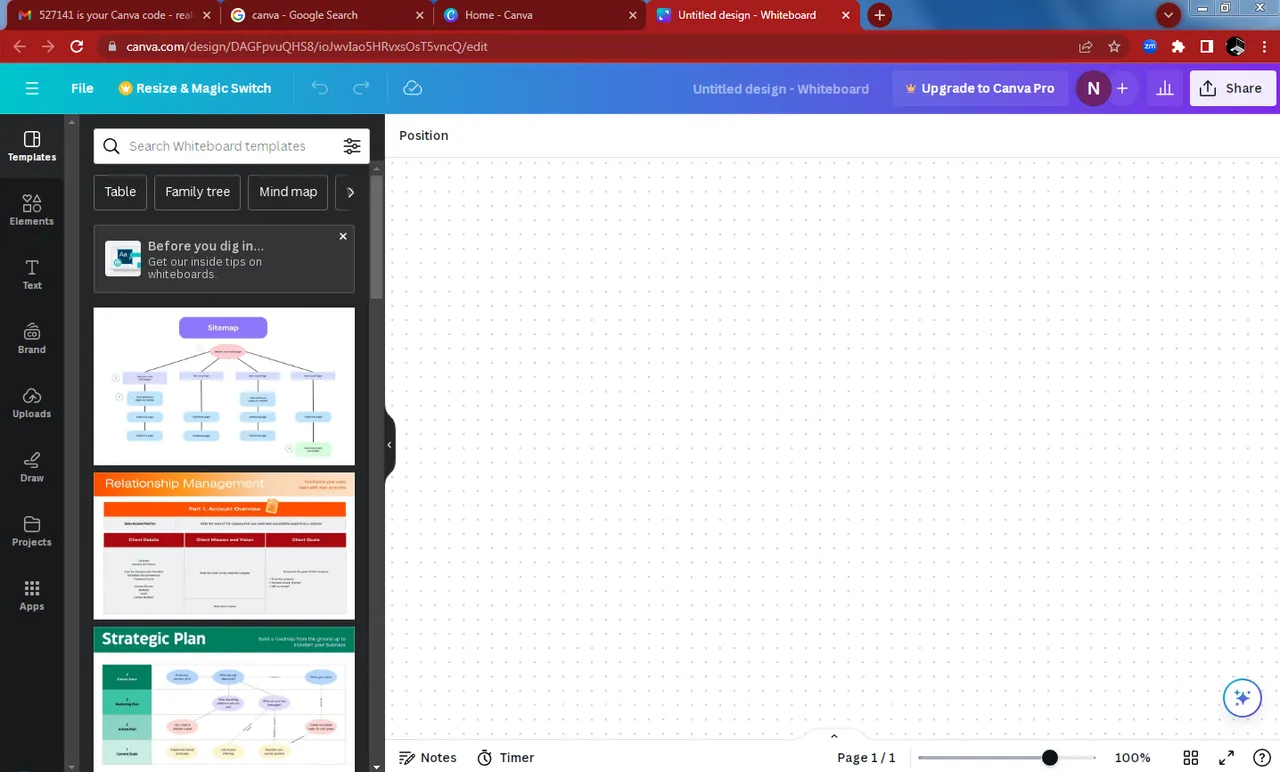This screenshot has height=772, width=1280.
Task: Choose the Relationship Management template
Action: 224,546
